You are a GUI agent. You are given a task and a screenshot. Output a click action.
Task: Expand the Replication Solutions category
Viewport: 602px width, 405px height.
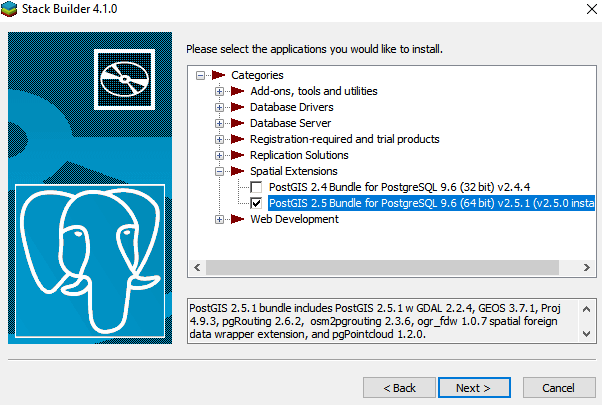tap(219, 155)
